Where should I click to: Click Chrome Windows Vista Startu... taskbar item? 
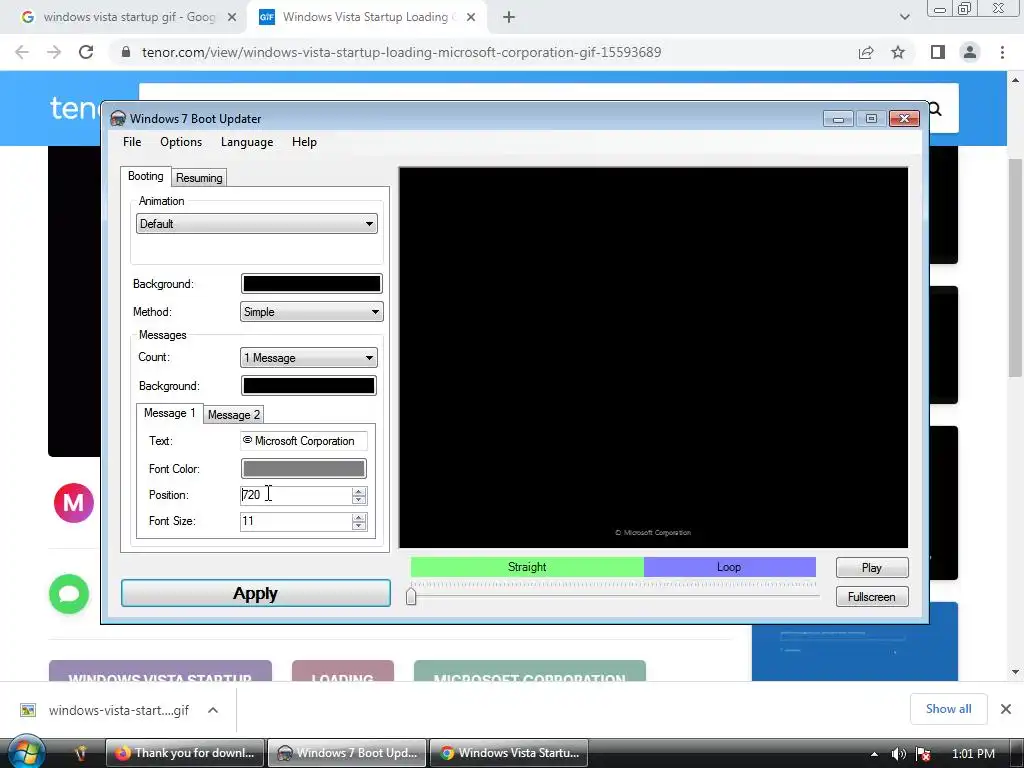point(509,753)
